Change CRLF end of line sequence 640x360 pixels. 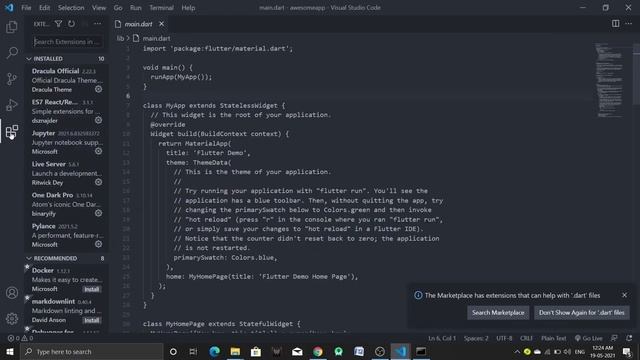[x=527, y=338]
